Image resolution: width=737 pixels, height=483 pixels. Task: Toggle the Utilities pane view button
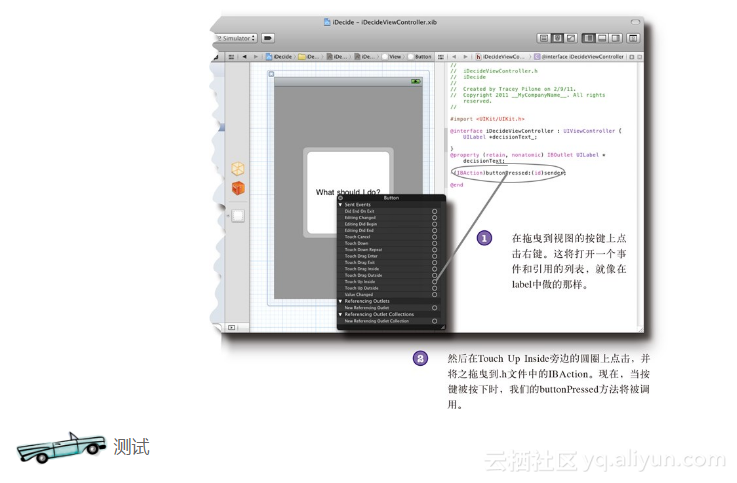point(616,38)
